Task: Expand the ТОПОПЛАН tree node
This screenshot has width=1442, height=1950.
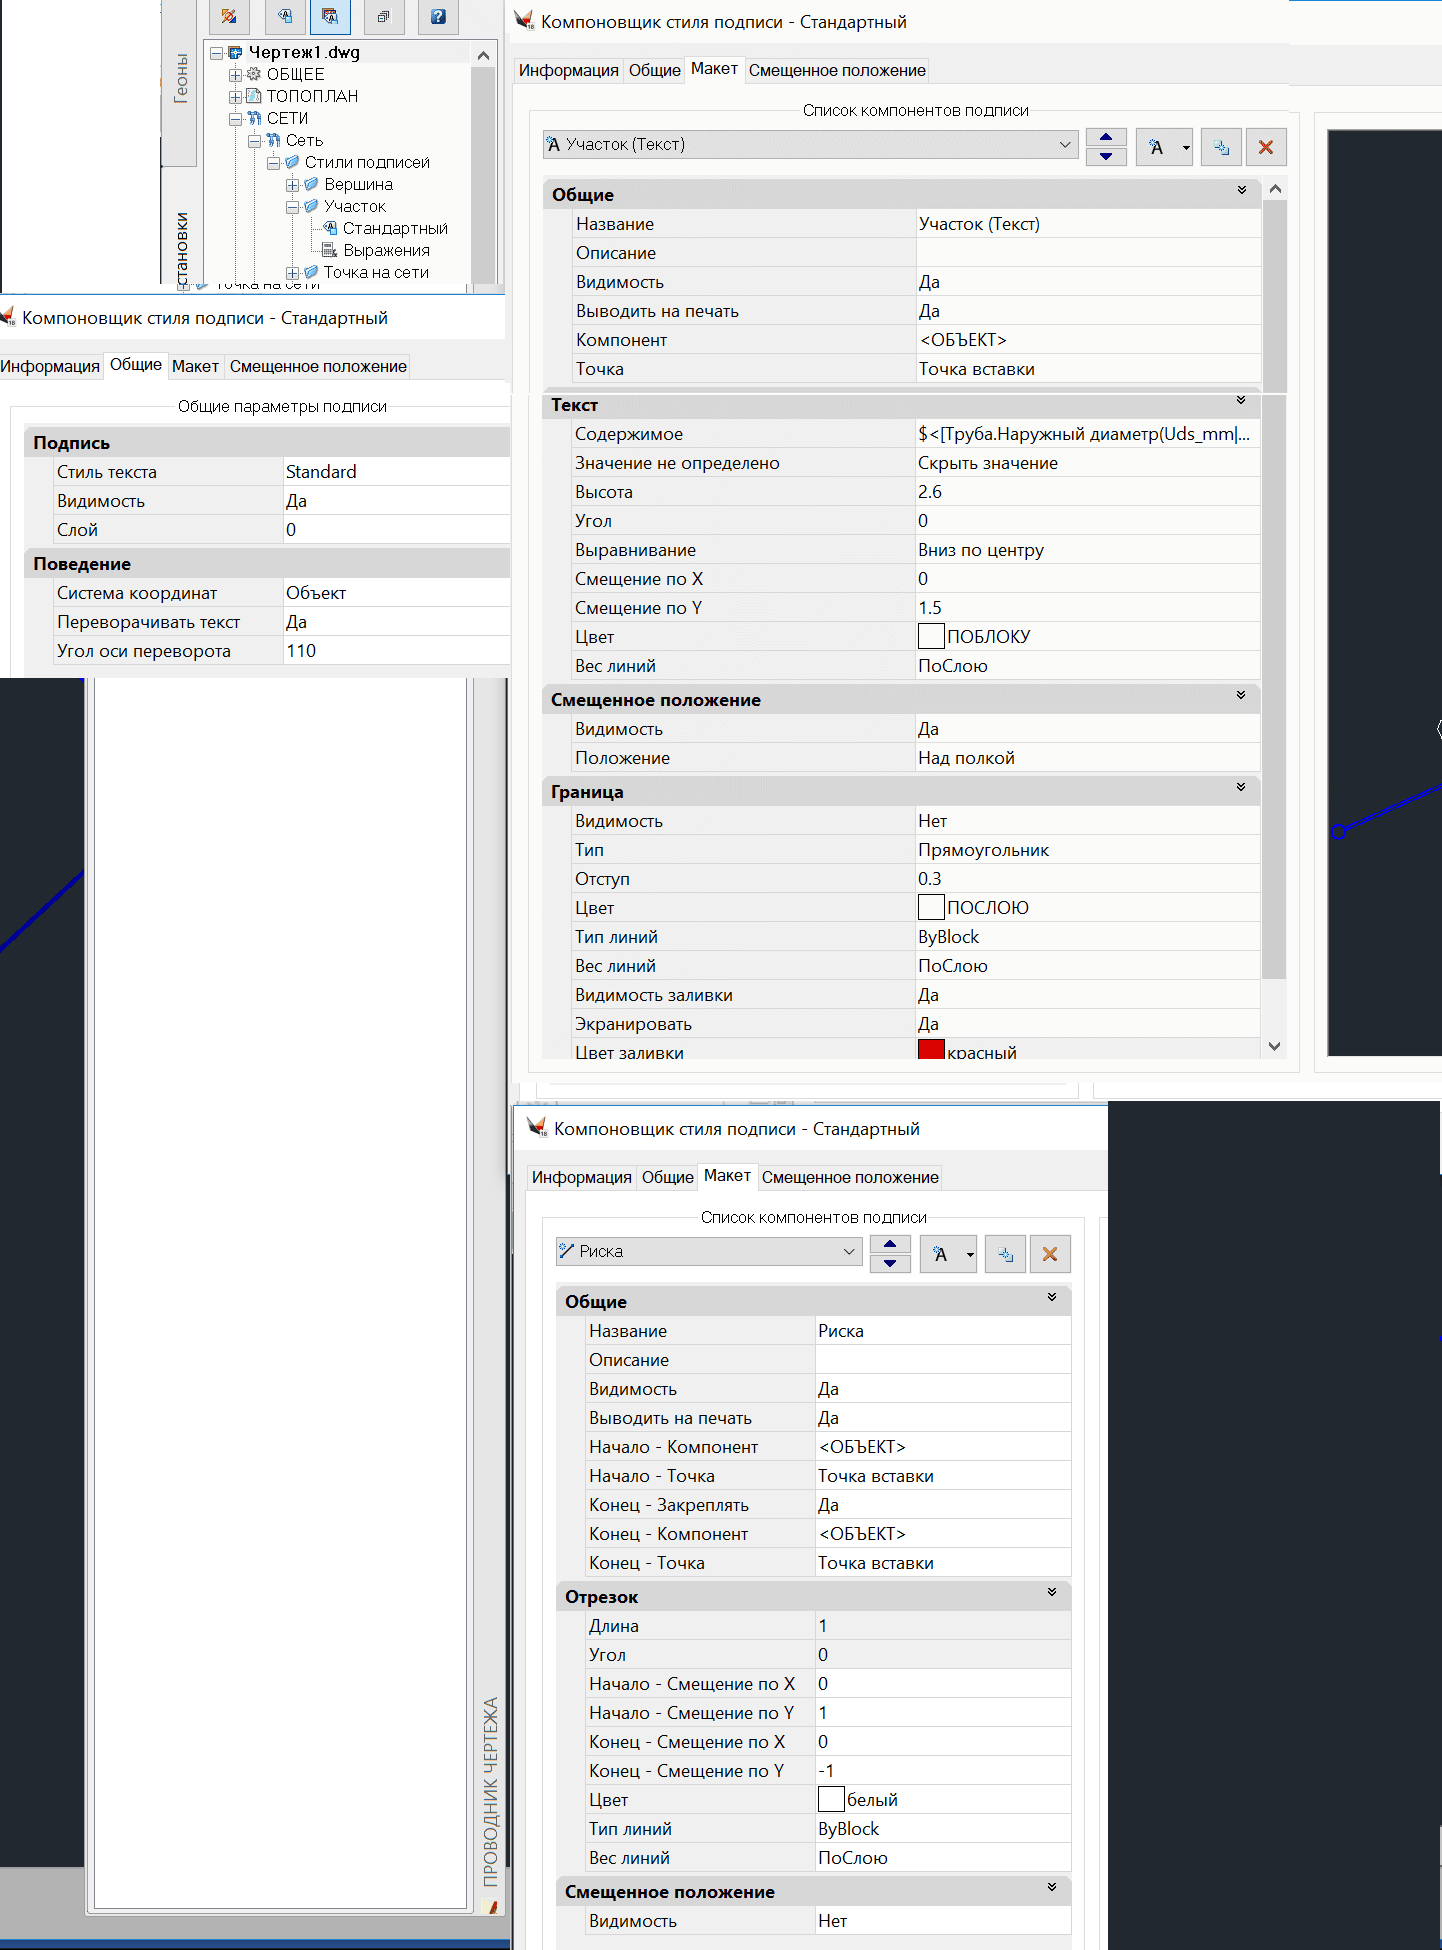Action: pos(235,97)
